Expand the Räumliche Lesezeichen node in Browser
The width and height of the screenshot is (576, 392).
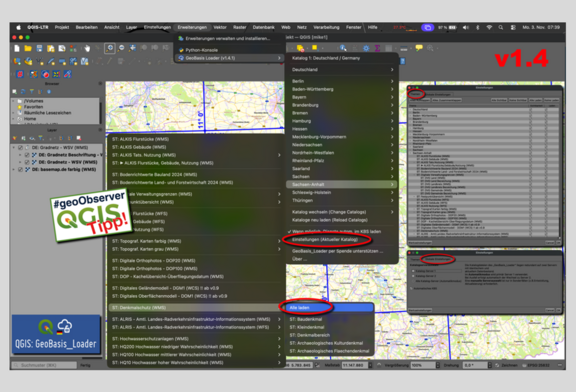click(x=14, y=113)
